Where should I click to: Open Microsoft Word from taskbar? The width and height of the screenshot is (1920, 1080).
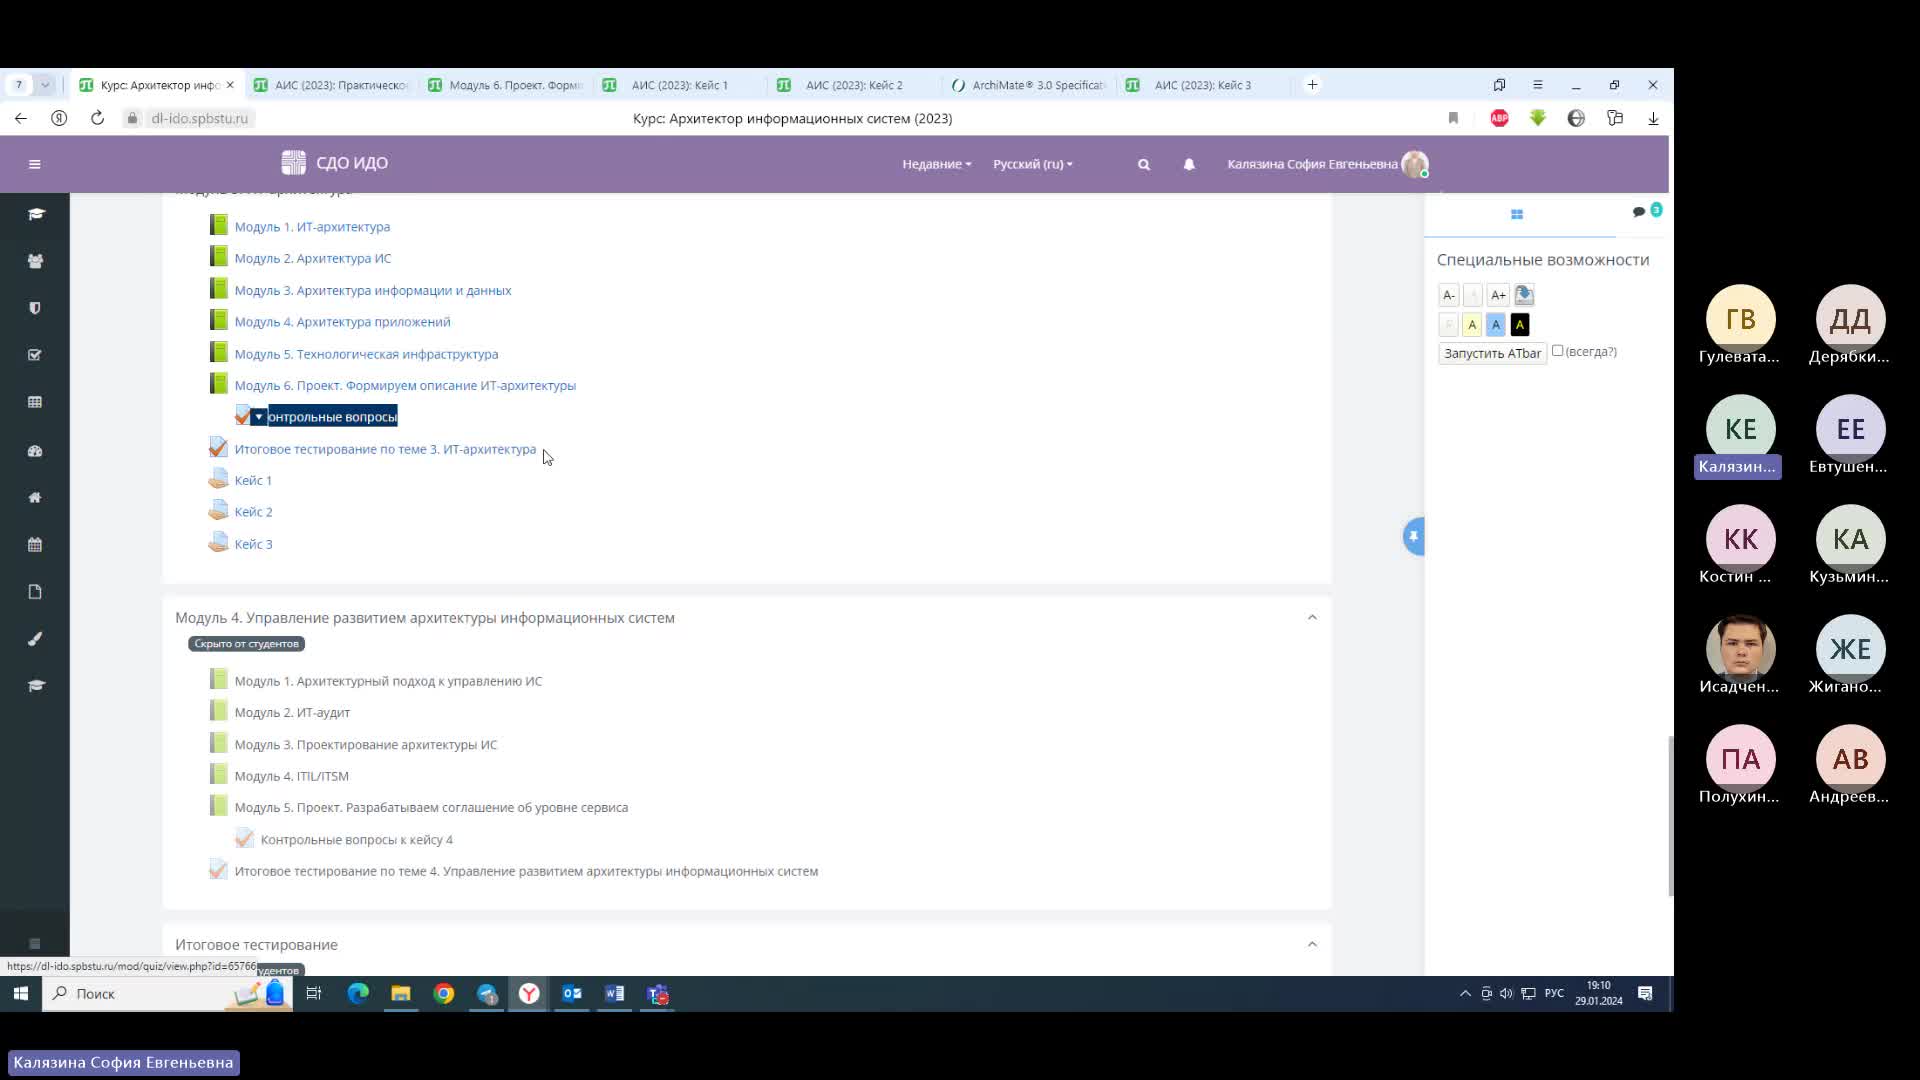point(615,994)
